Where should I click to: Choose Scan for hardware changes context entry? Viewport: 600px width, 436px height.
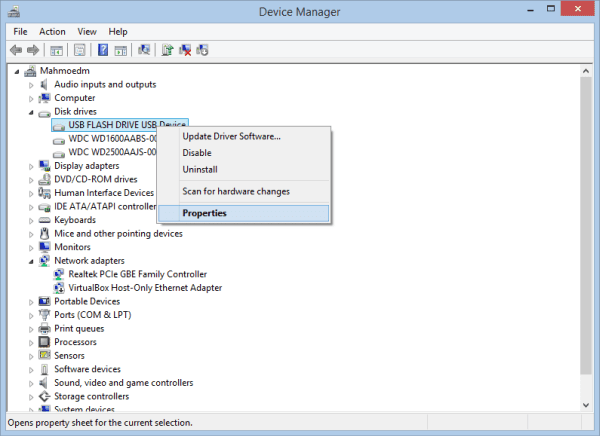point(243,191)
